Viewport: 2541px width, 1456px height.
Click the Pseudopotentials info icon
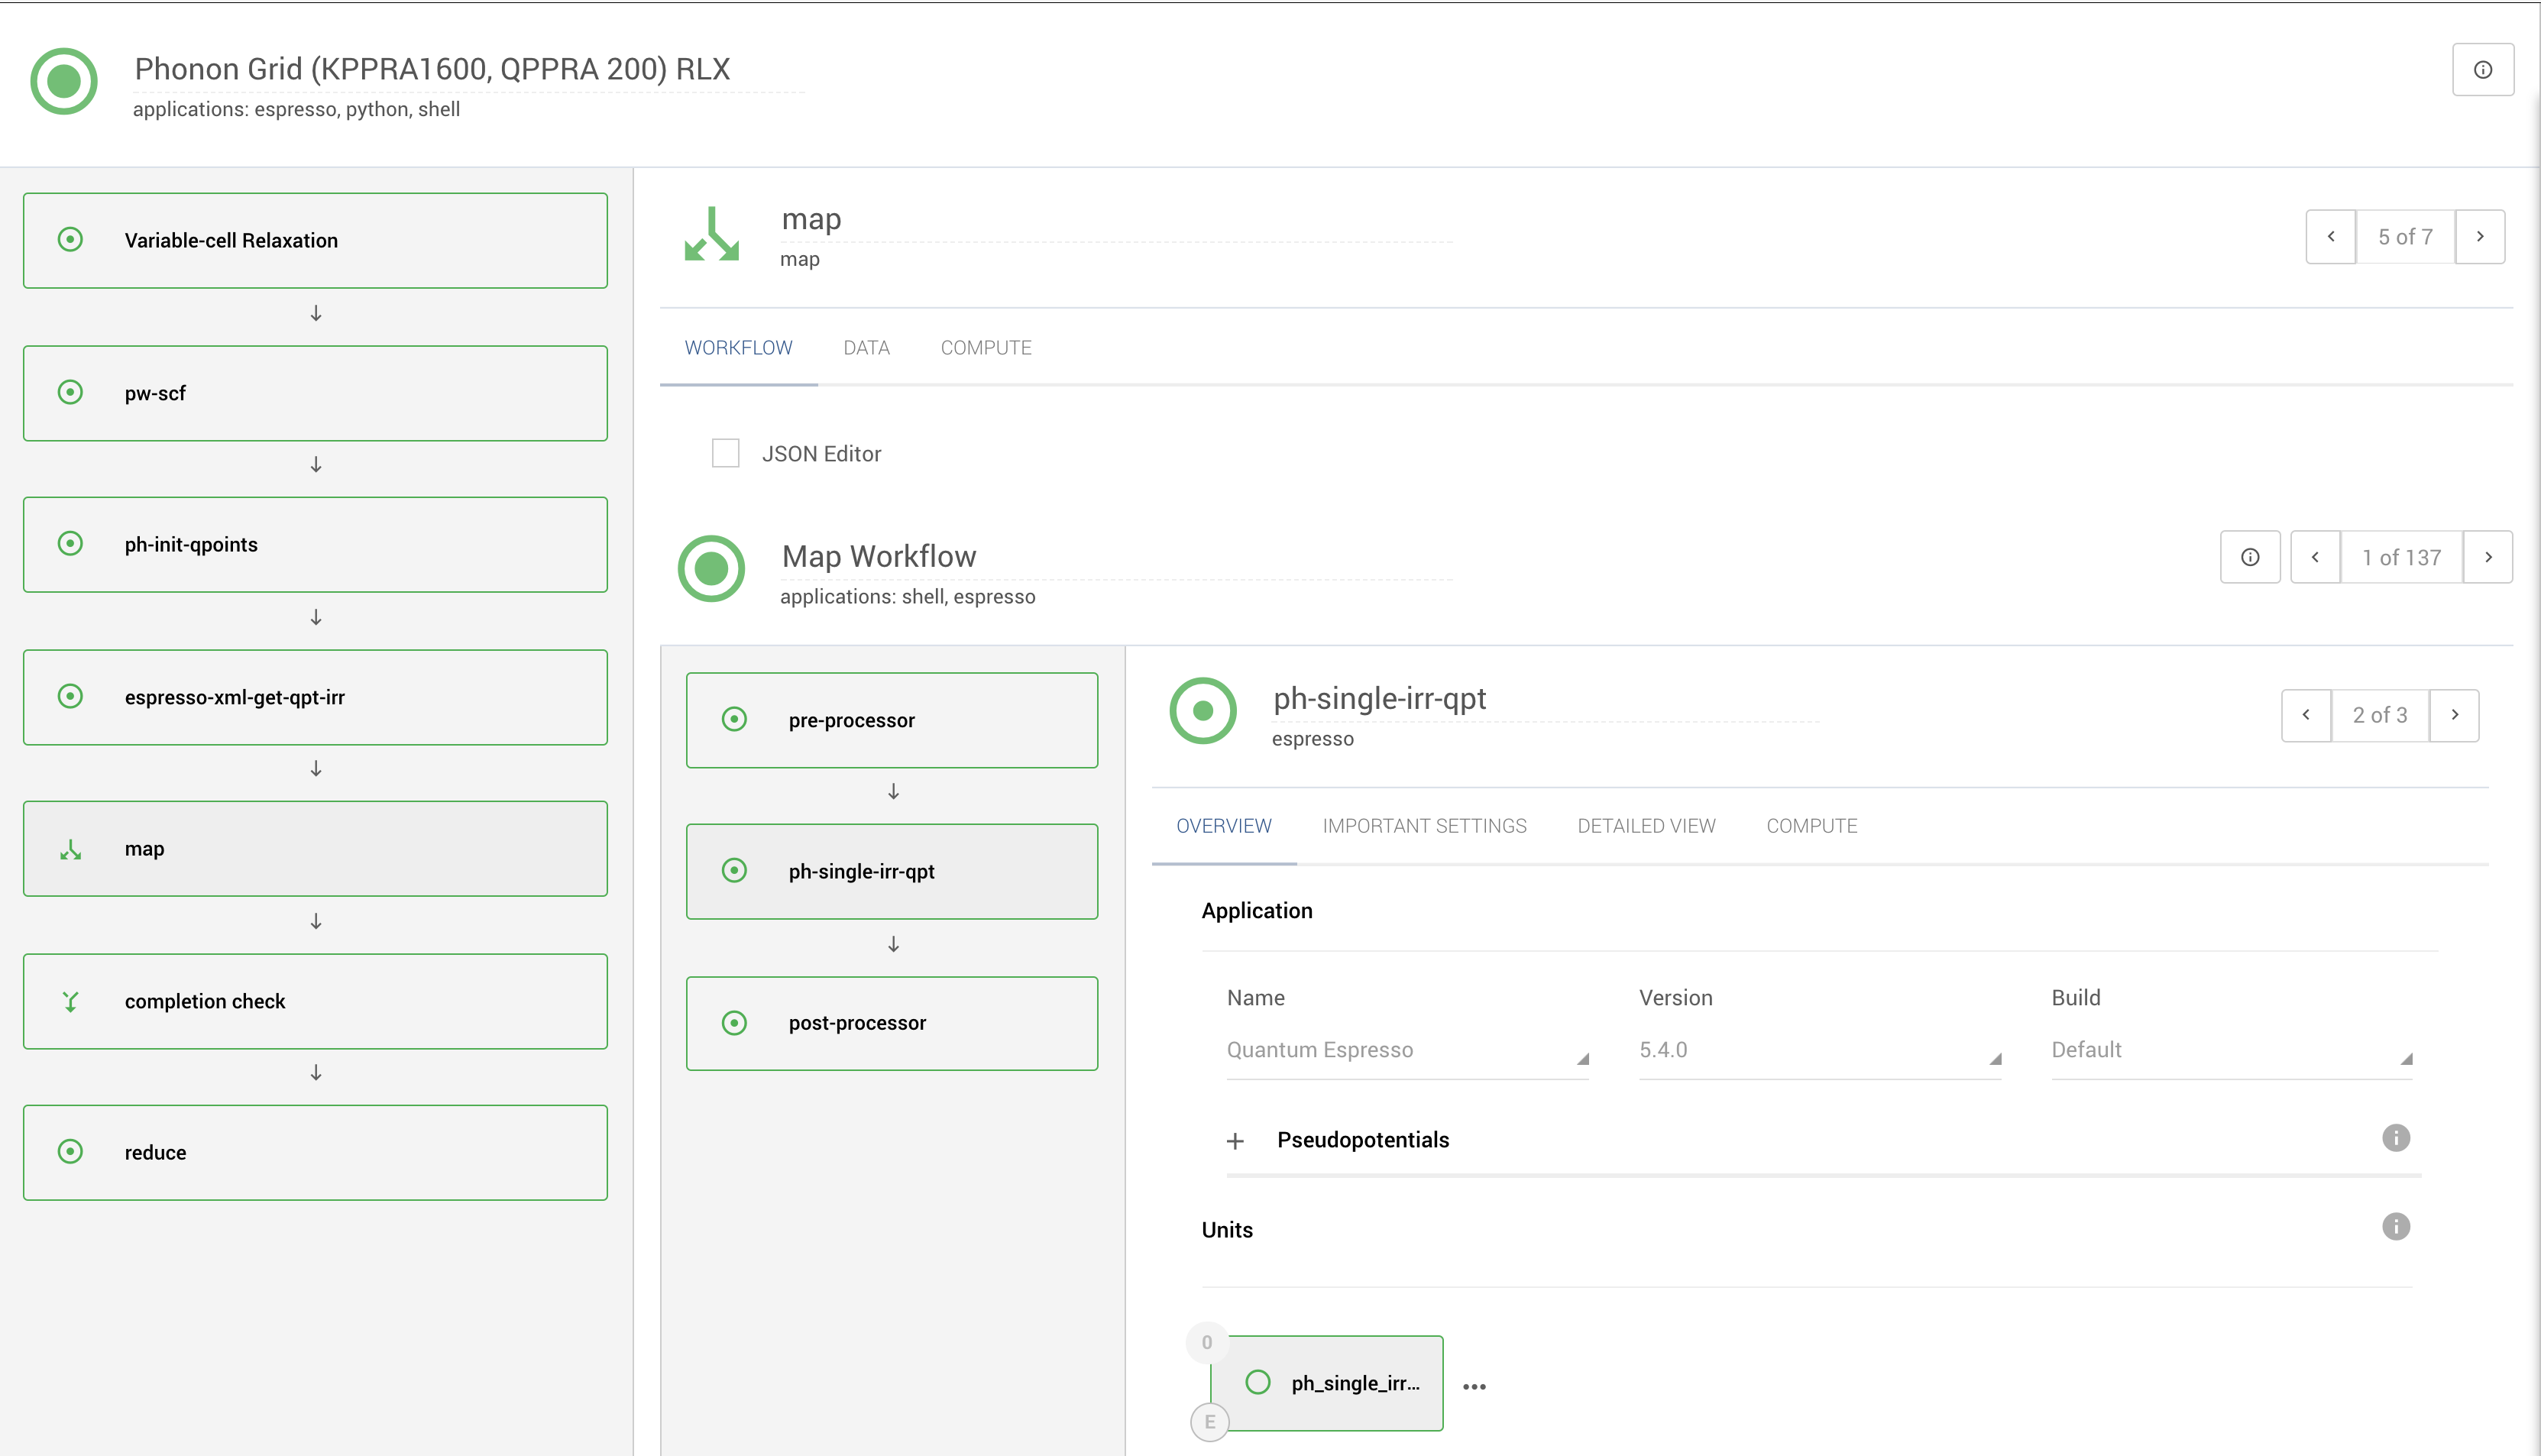[x=2396, y=1138]
